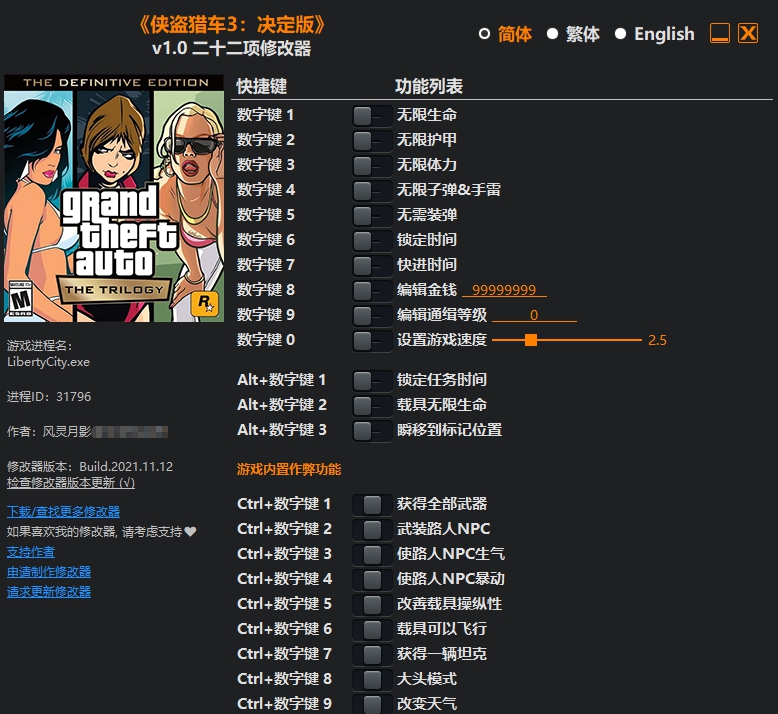Viewport: 778px width, 714px height.
Task: Toggle 锁定时间 switch
Action: (x=372, y=240)
